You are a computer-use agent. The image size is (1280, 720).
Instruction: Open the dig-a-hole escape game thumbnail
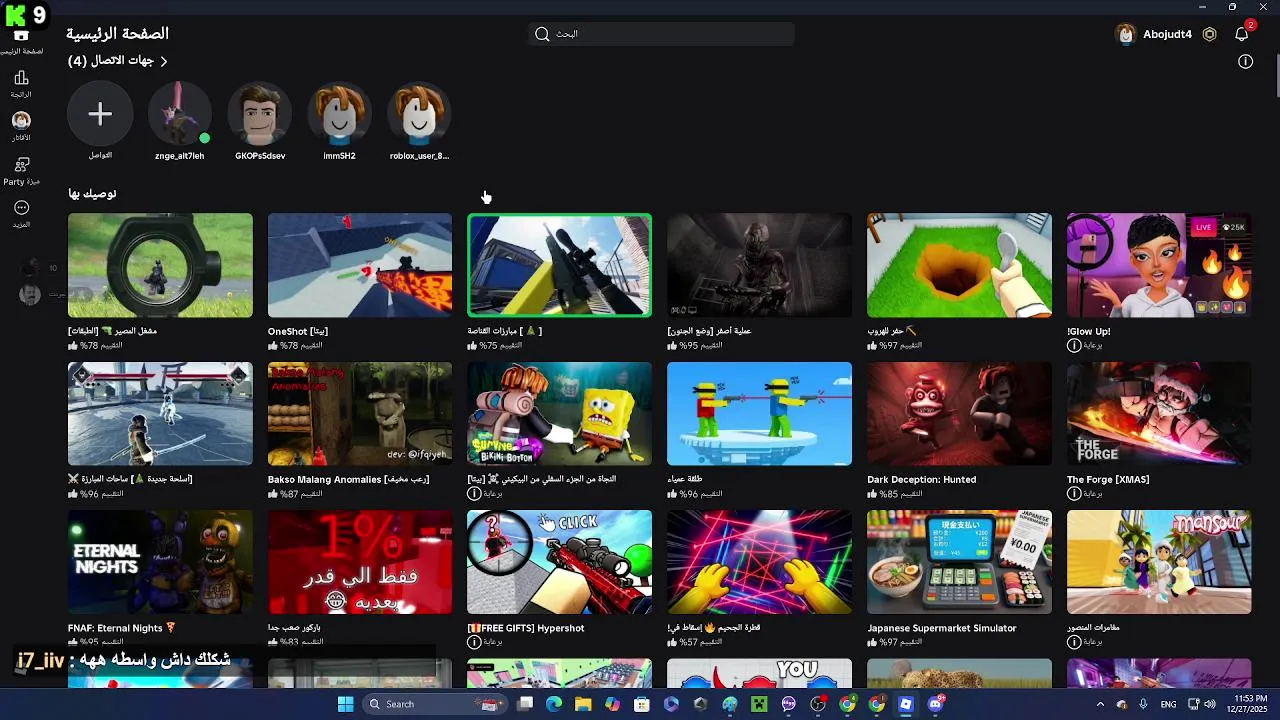[959, 265]
